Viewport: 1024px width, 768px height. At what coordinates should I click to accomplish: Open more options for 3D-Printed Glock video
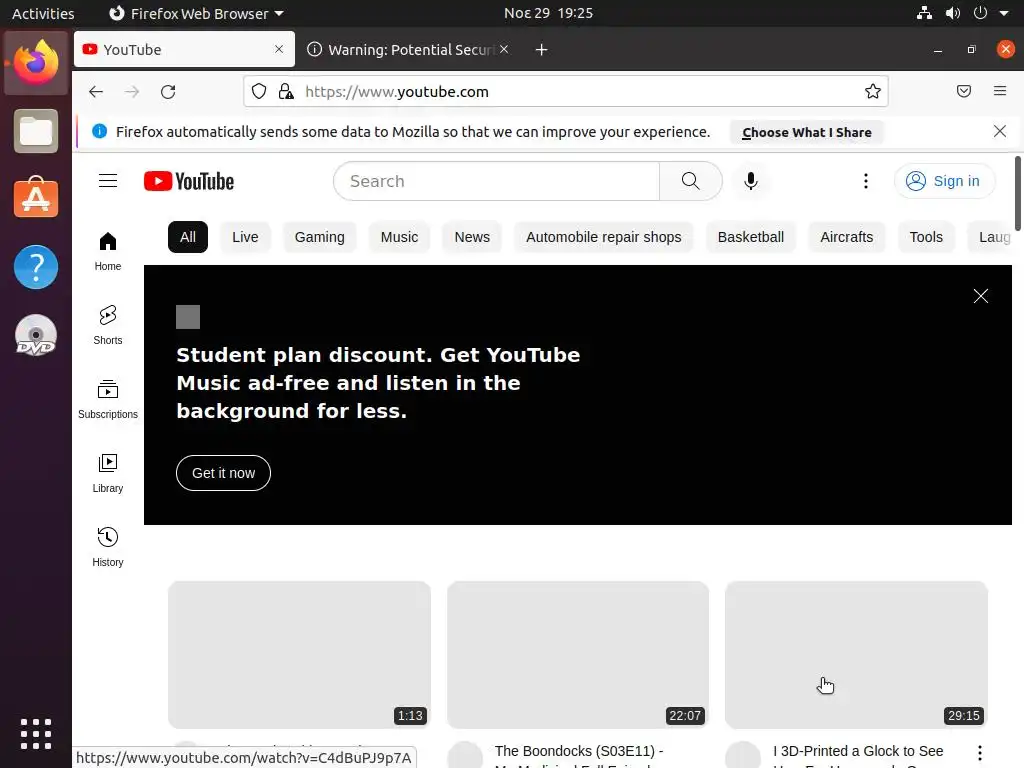(980, 752)
